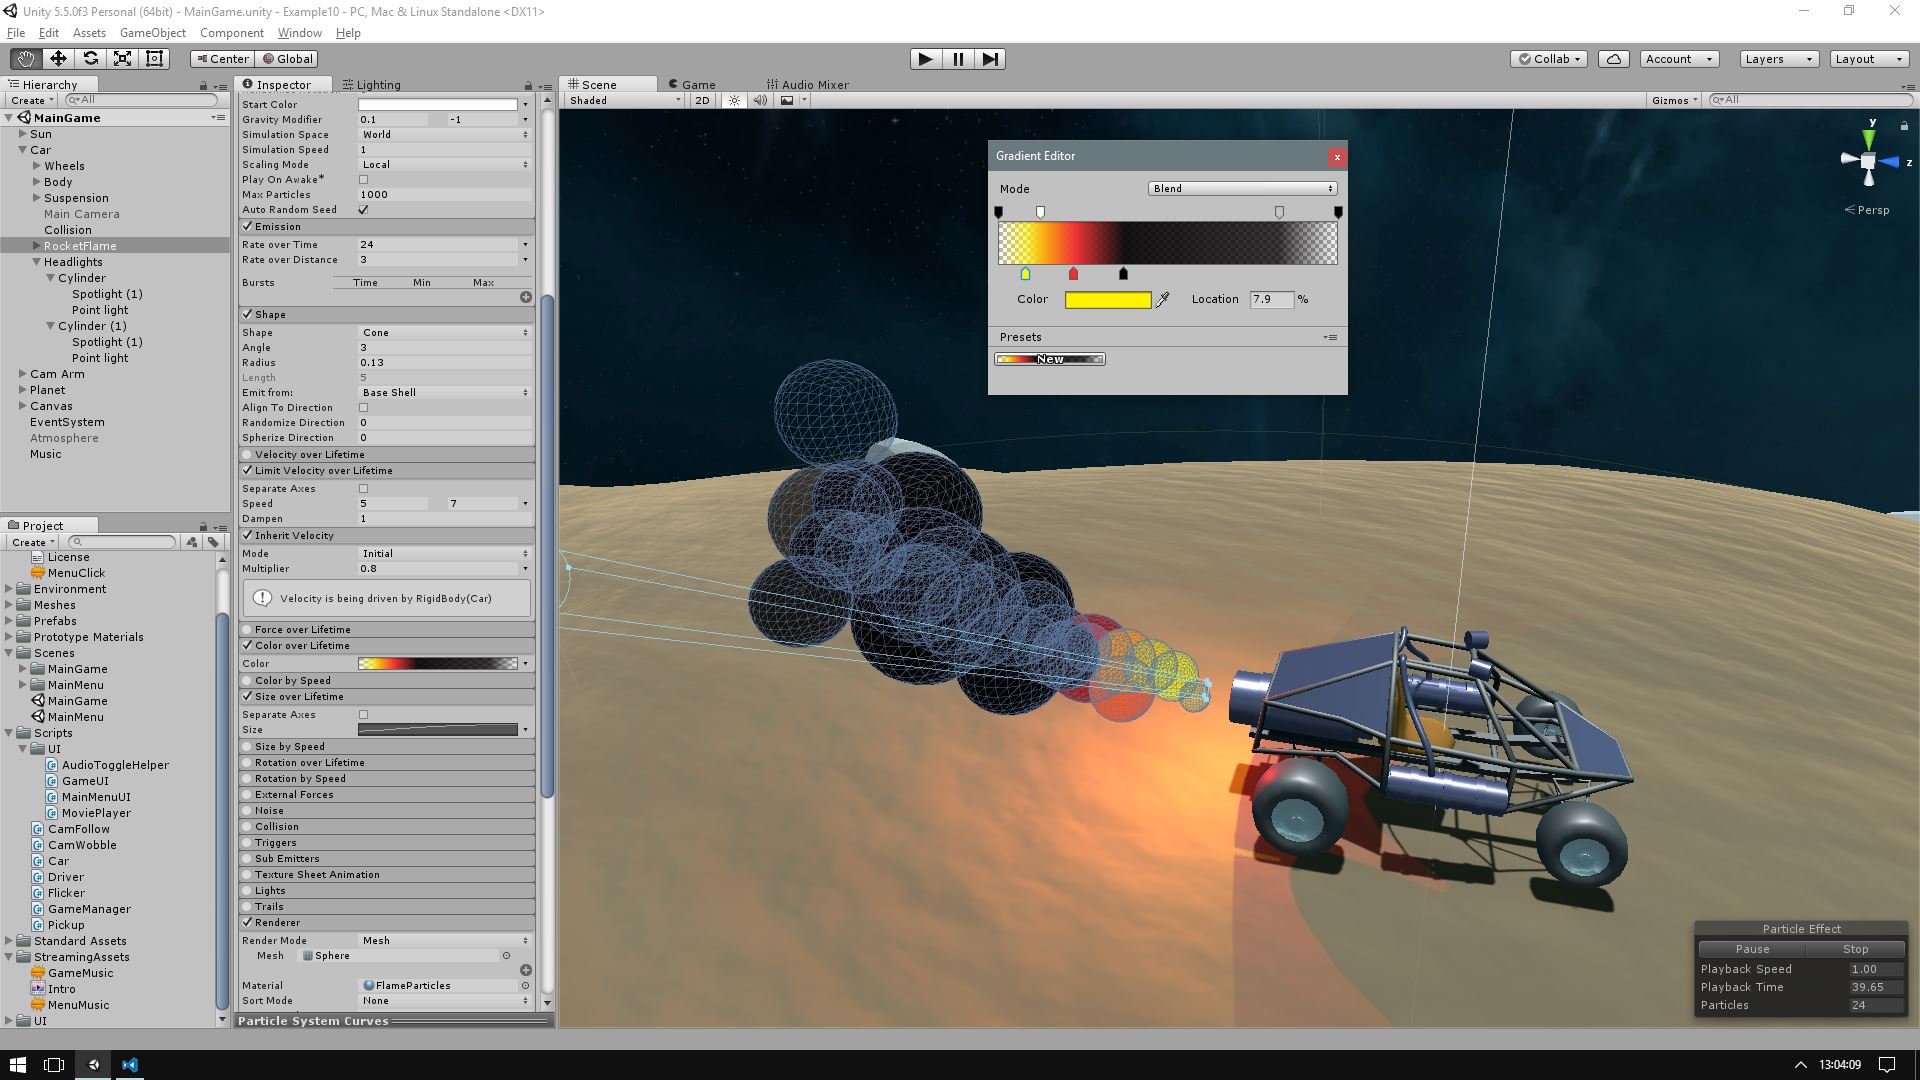Open the GameObject menu
The image size is (1920, 1080).
[x=152, y=33]
